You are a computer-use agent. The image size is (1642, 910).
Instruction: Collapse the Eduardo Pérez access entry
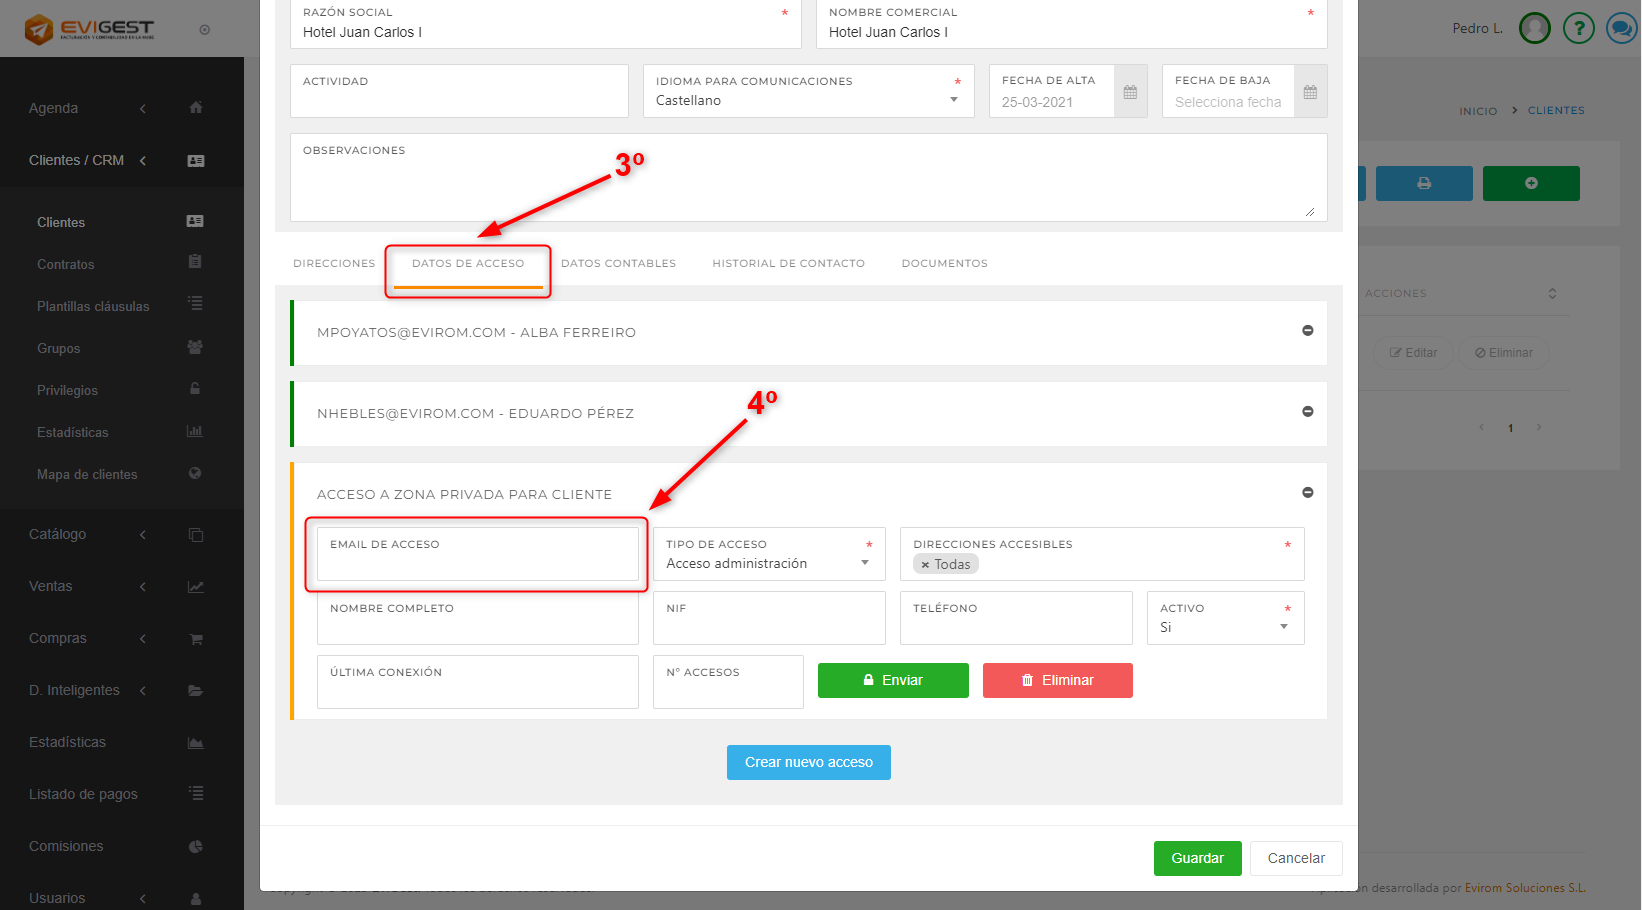(1307, 412)
